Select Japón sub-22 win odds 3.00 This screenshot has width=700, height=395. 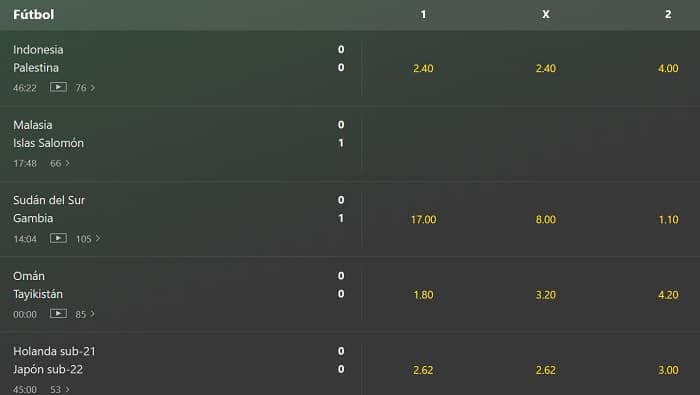coord(668,370)
